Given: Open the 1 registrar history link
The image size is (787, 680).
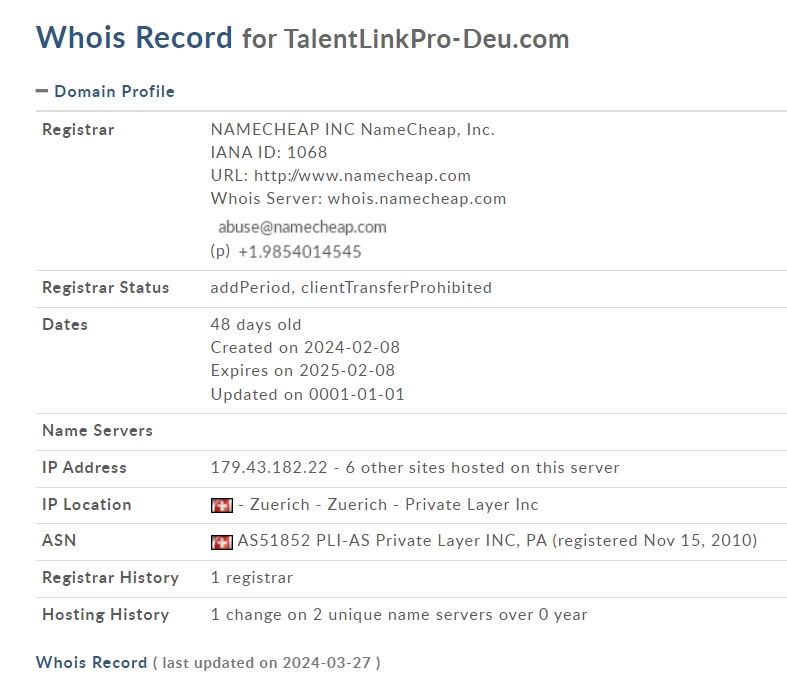Looking at the screenshot, I should (x=251, y=578).
